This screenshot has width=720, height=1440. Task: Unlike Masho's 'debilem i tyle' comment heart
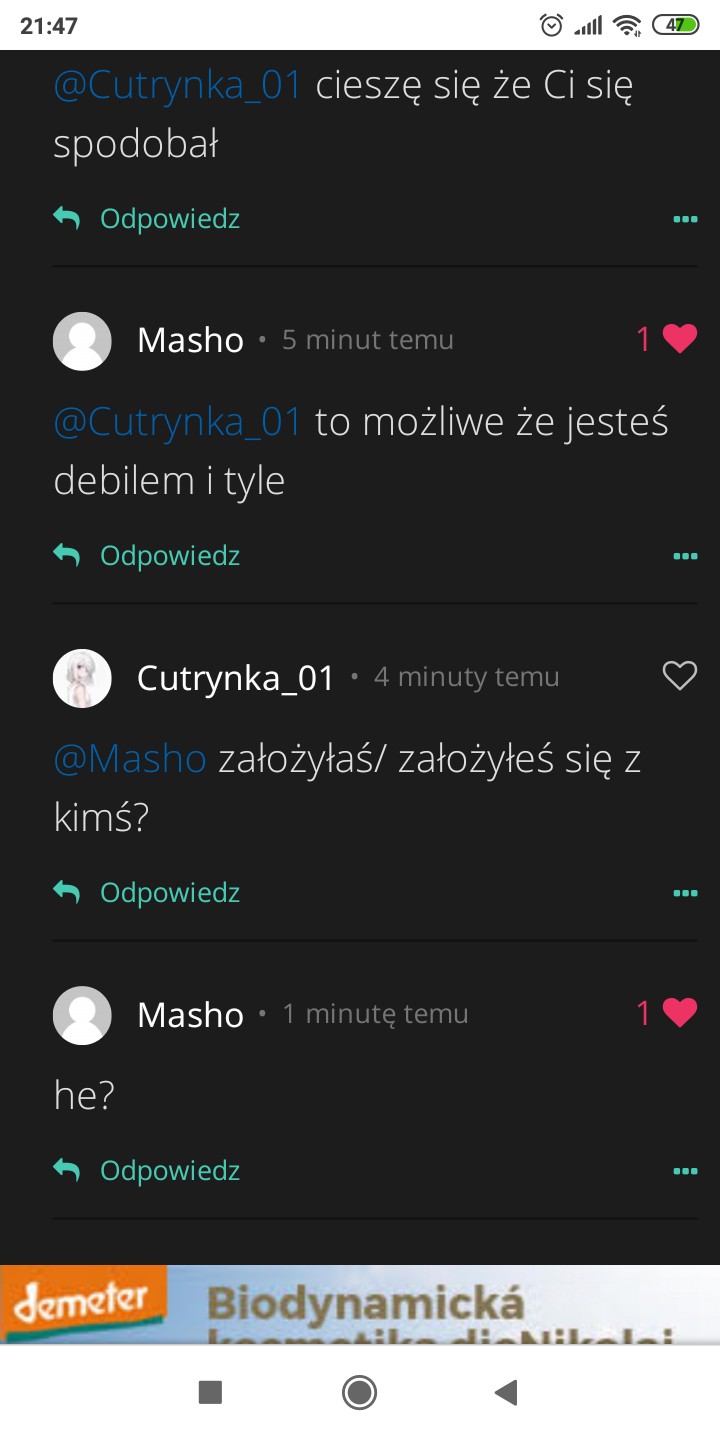click(679, 340)
